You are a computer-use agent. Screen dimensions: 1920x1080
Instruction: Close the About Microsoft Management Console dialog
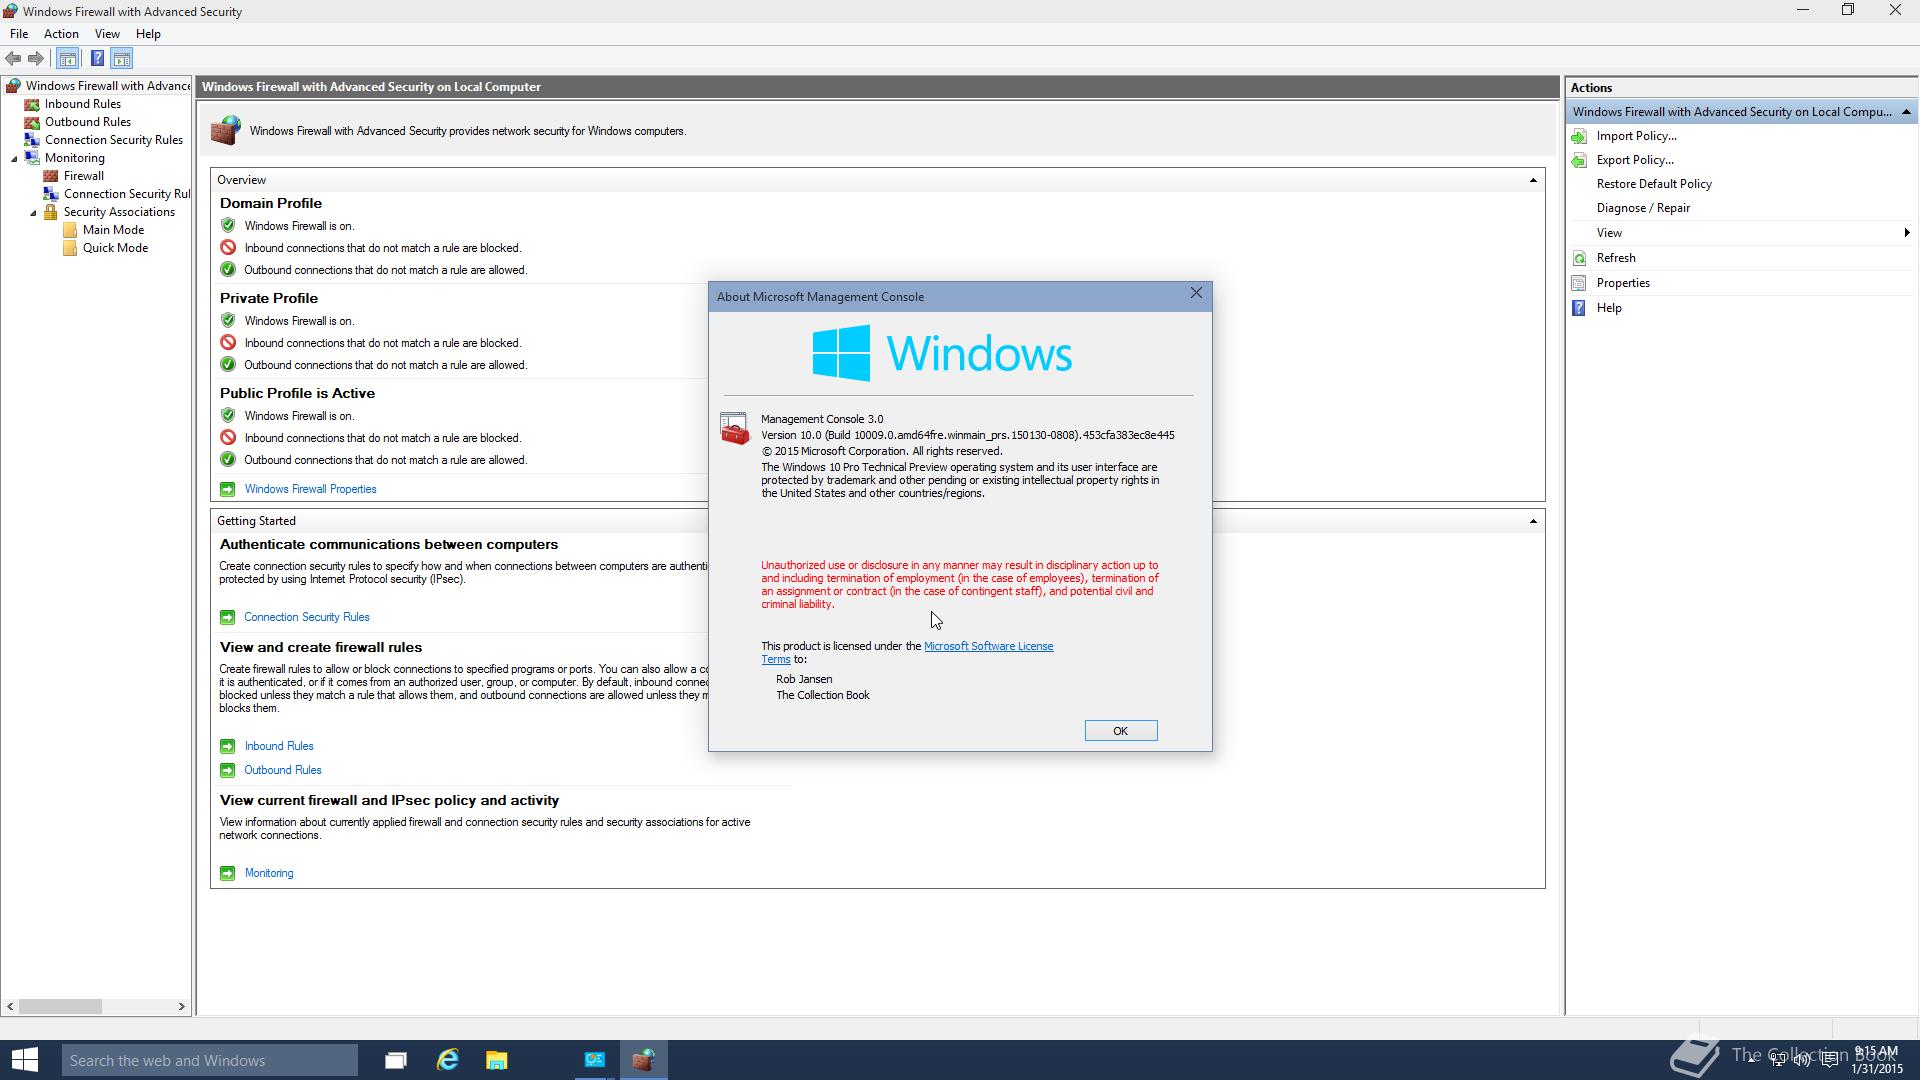click(1196, 294)
